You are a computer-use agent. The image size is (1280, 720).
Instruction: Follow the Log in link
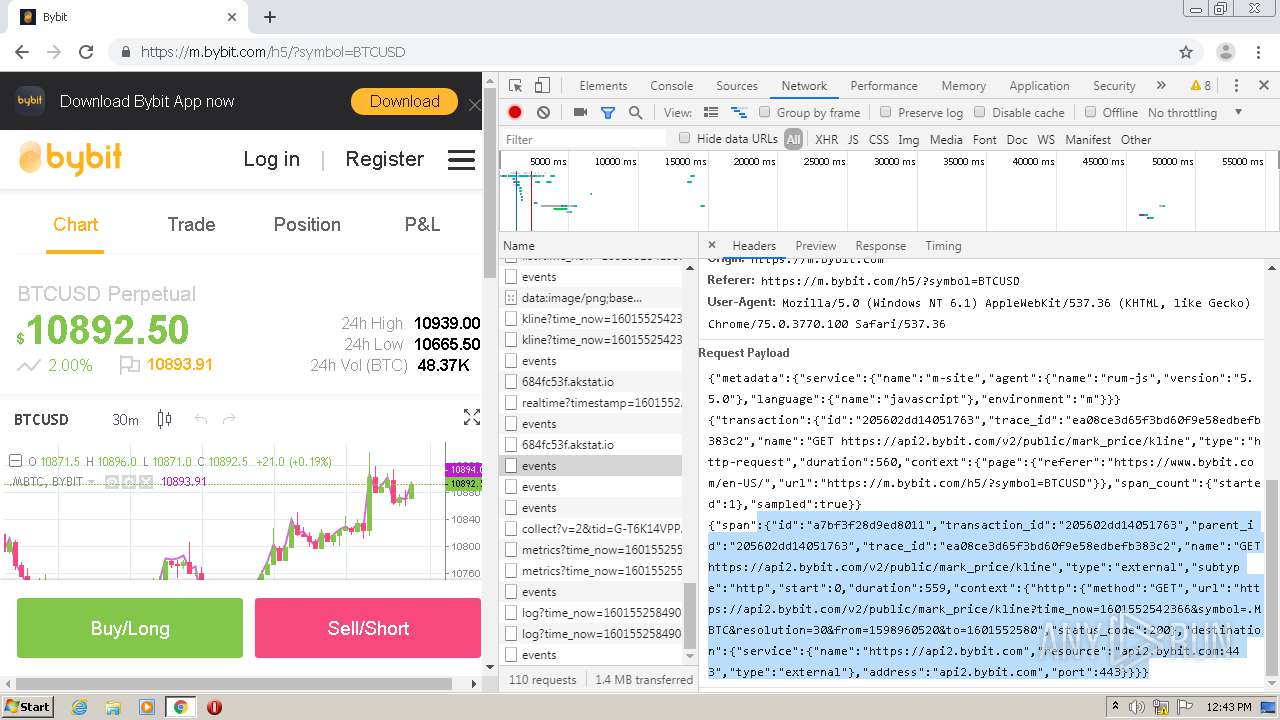click(272, 159)
